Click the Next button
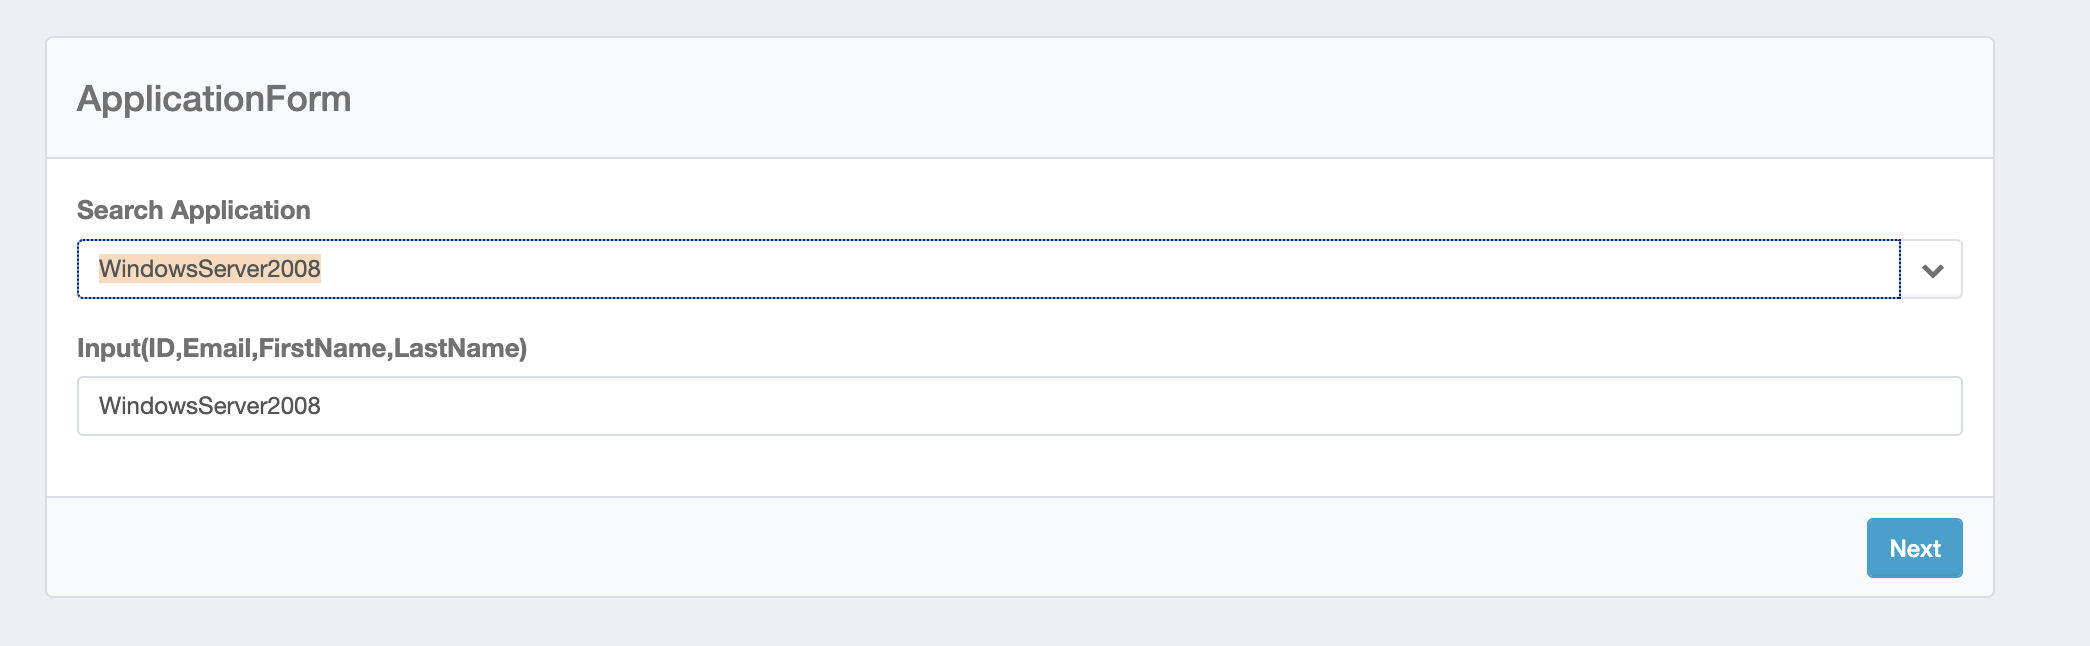 (x=1913, y=548)
